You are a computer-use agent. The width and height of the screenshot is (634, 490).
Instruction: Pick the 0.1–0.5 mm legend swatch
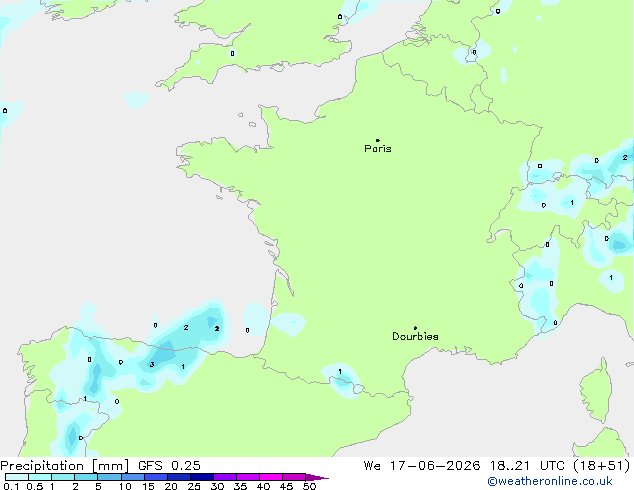pyautogui.click(x=17, y=477)
